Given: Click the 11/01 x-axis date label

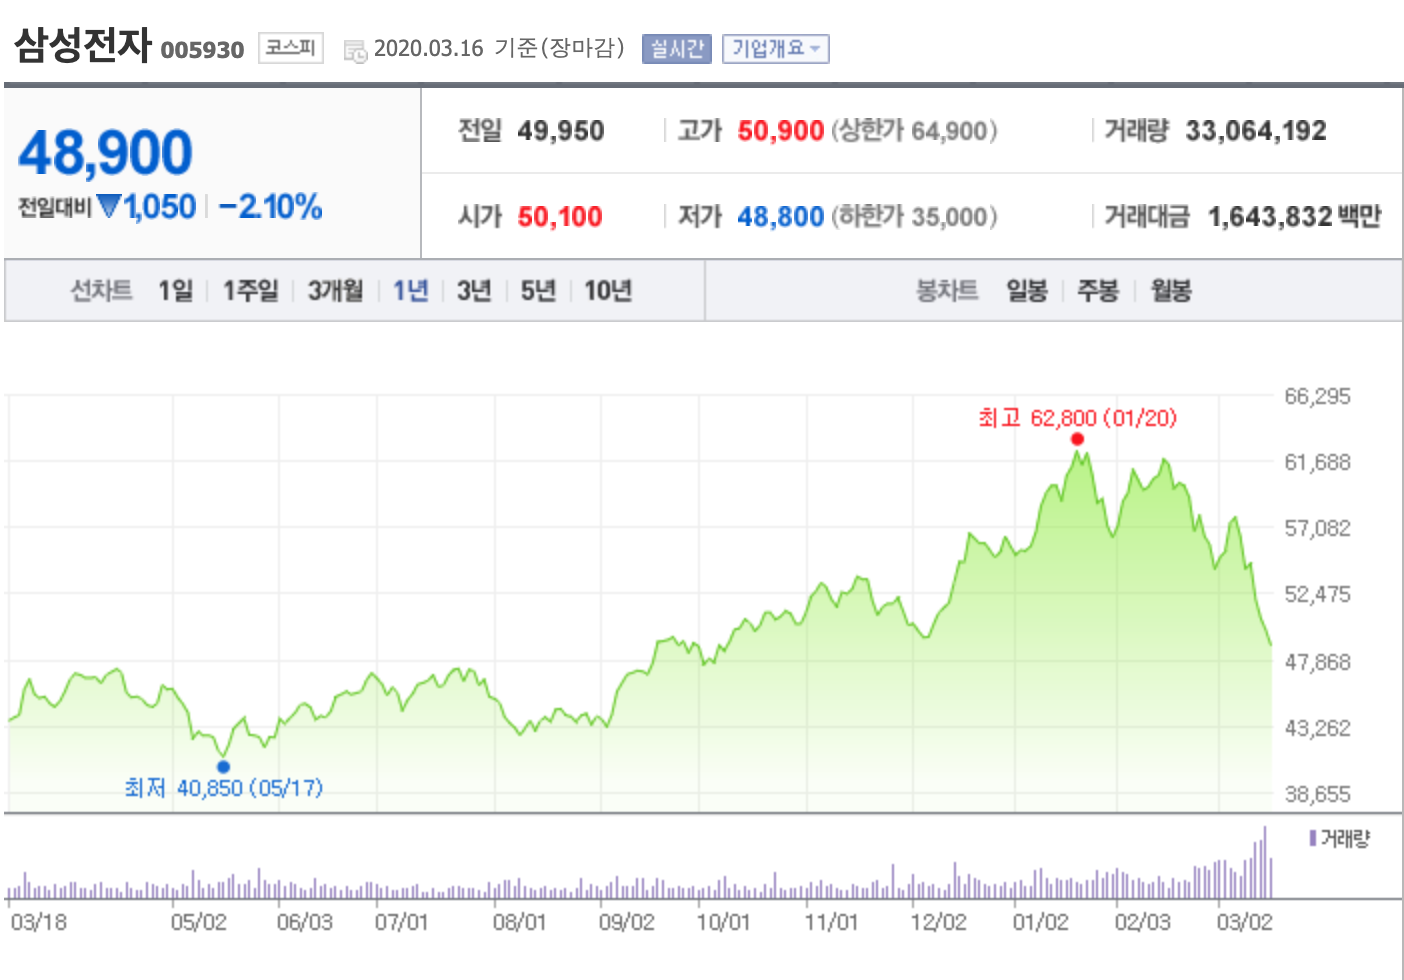Looking at the screenshot, I should (831, 922).
